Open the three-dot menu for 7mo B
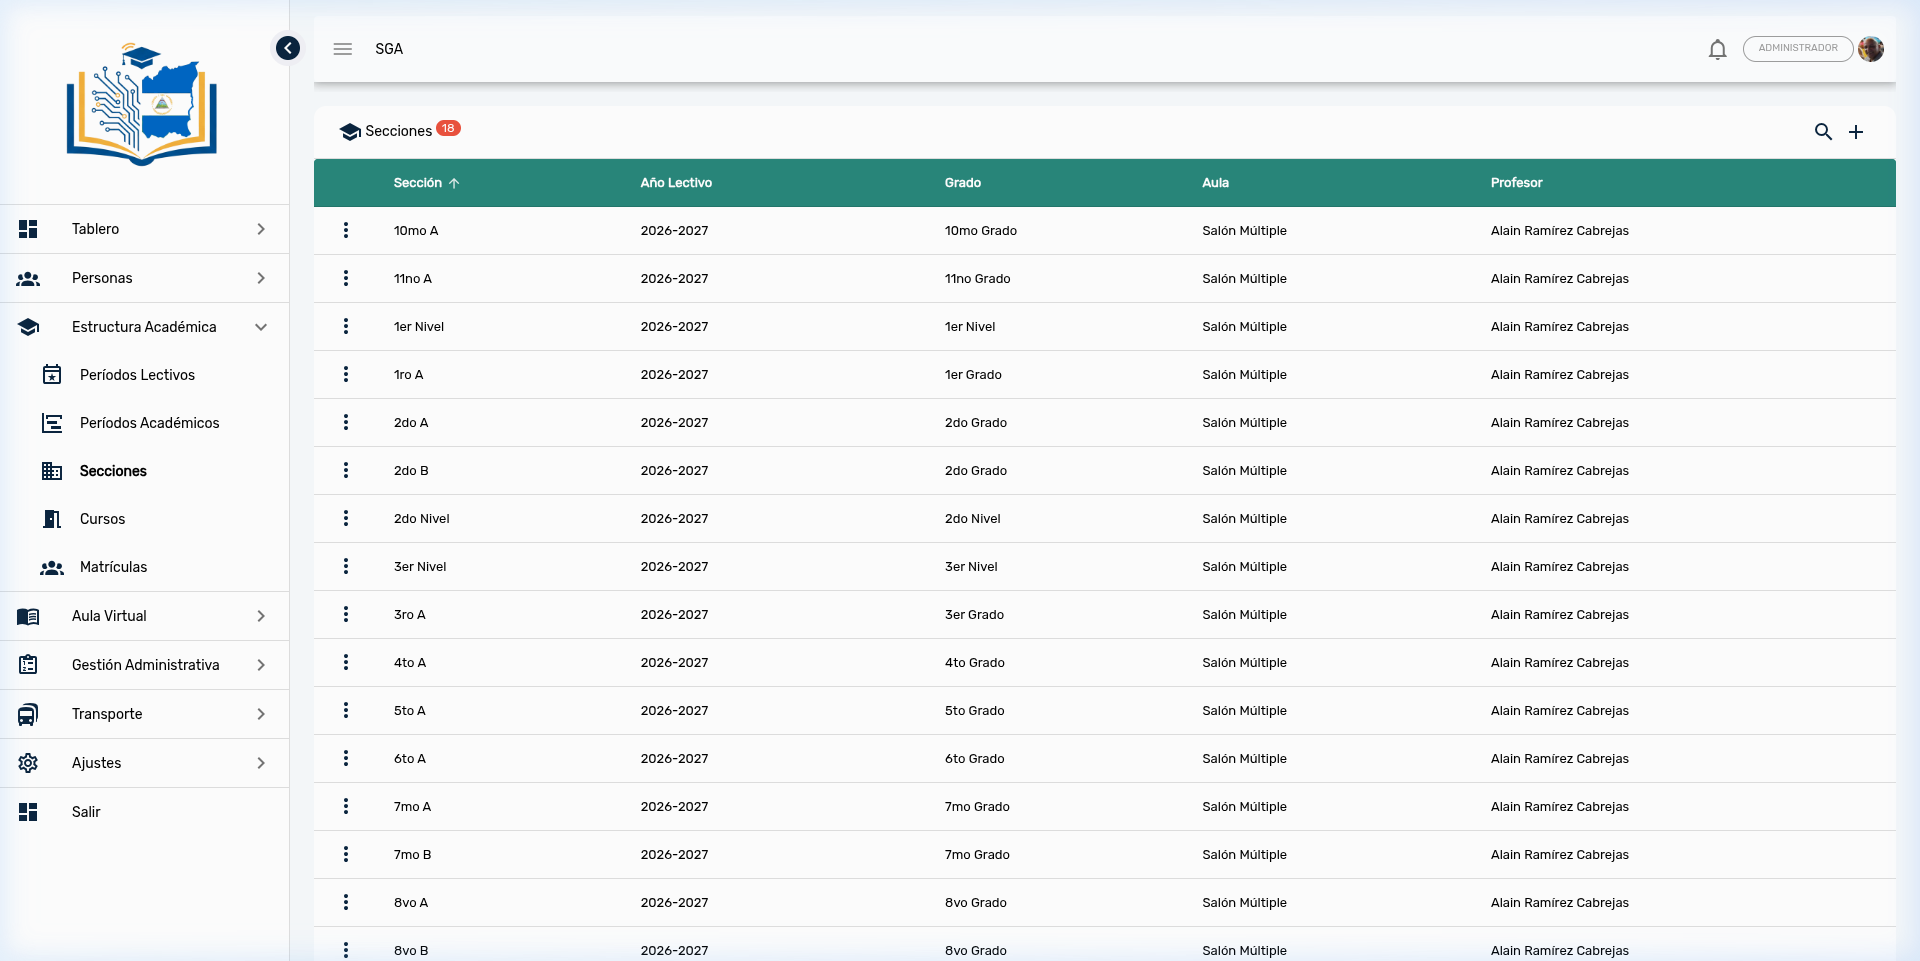This screenshot has height=961, width=1920. [x=346, y=854]
